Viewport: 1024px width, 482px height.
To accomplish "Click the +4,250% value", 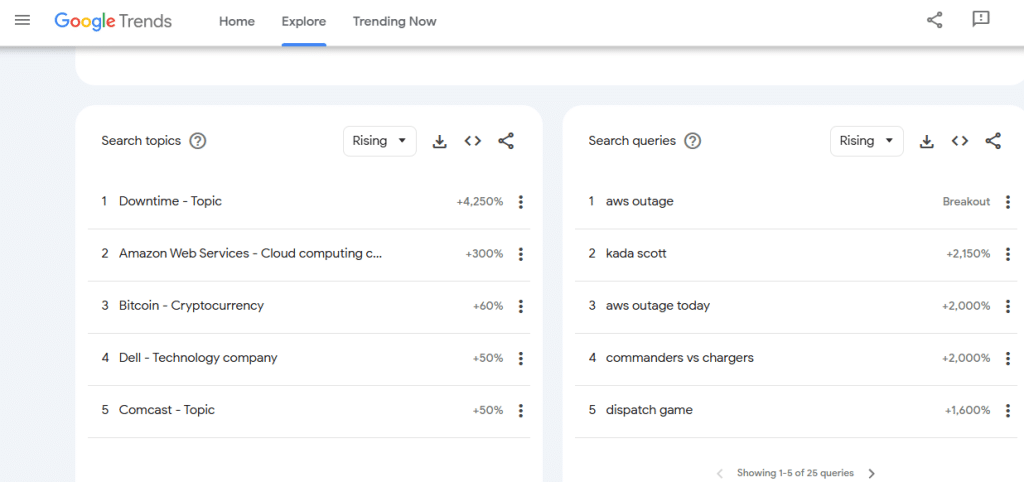I will (480, 202).
